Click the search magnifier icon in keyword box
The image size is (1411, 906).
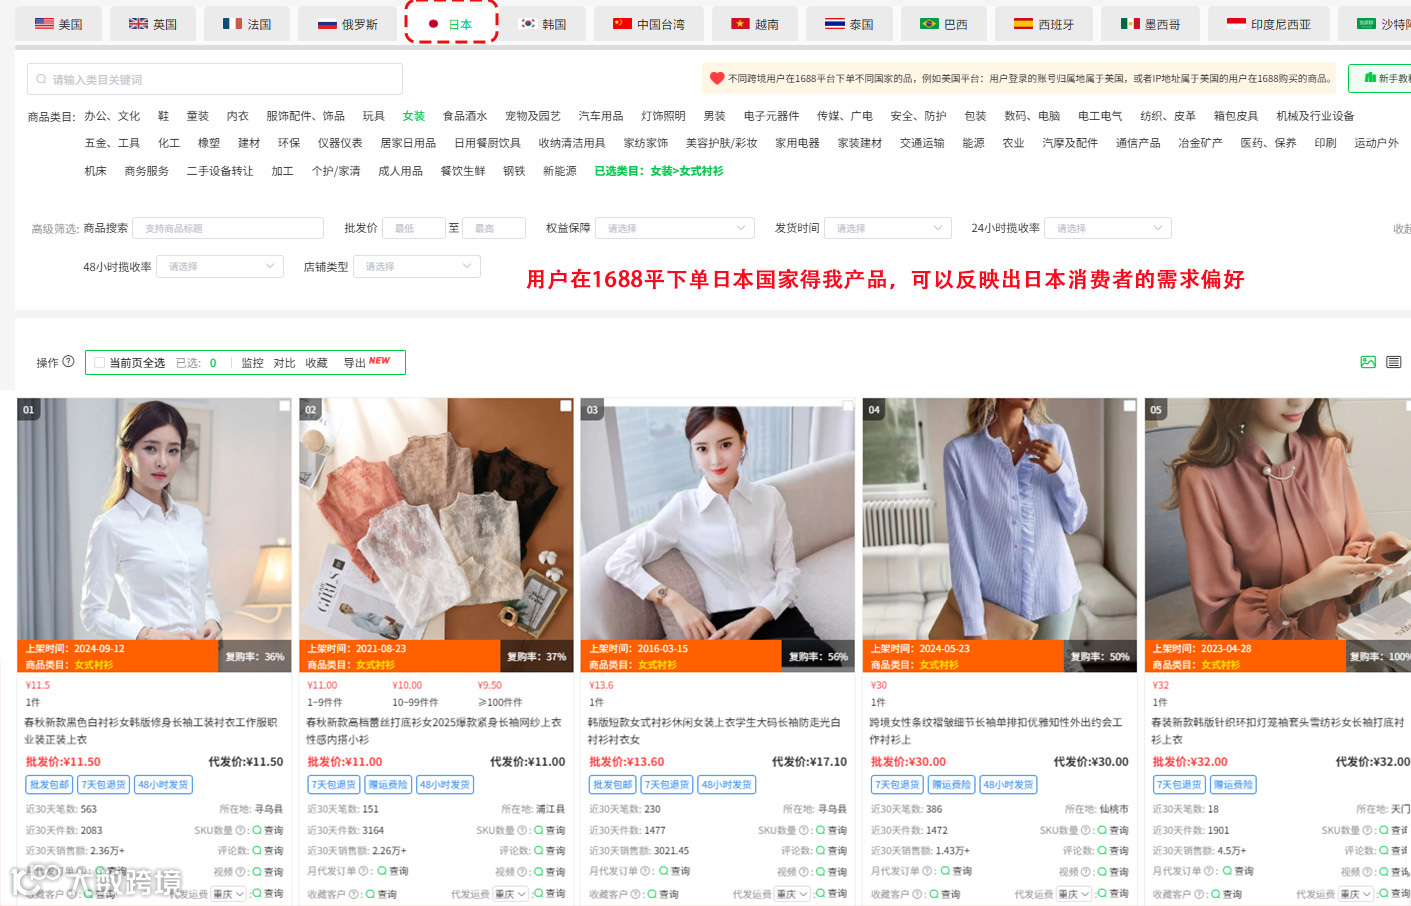click(41, 79)
